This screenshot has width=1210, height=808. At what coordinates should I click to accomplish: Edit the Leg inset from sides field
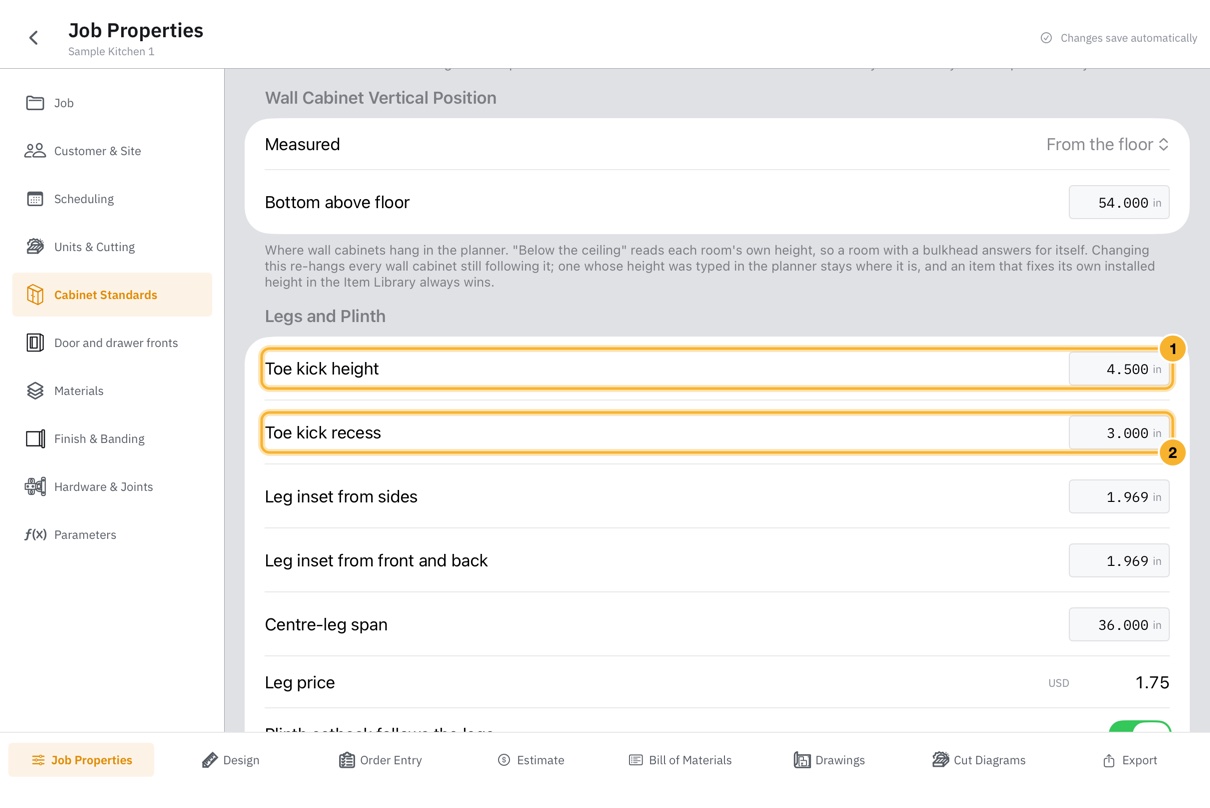click(x=1119, y=497)
